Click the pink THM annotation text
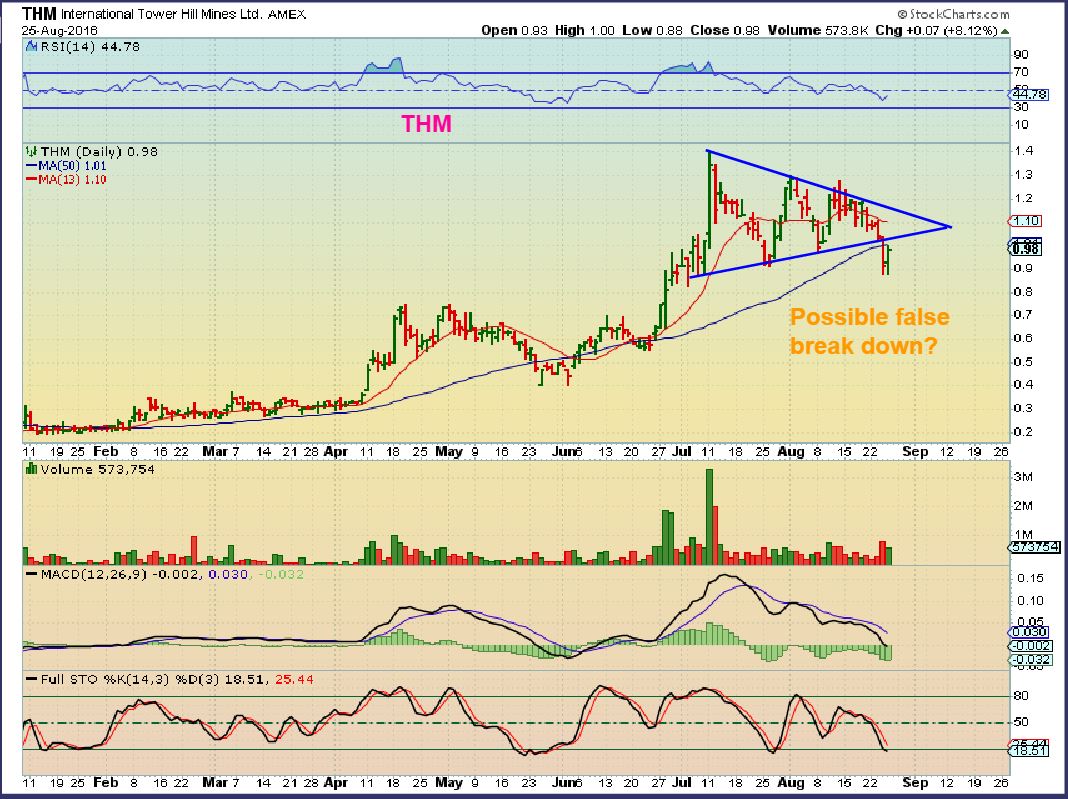The height and width of the screenshot is (799, 1068). (426, 123)
